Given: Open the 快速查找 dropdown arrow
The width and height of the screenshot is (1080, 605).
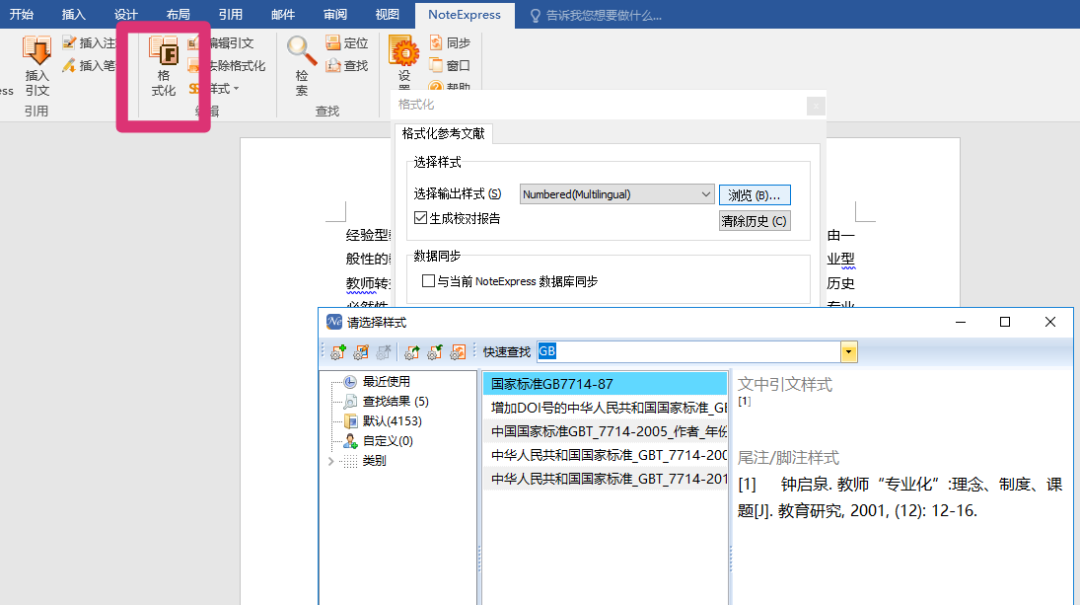Looking at the screenshot, I should (x=849, y=352).
